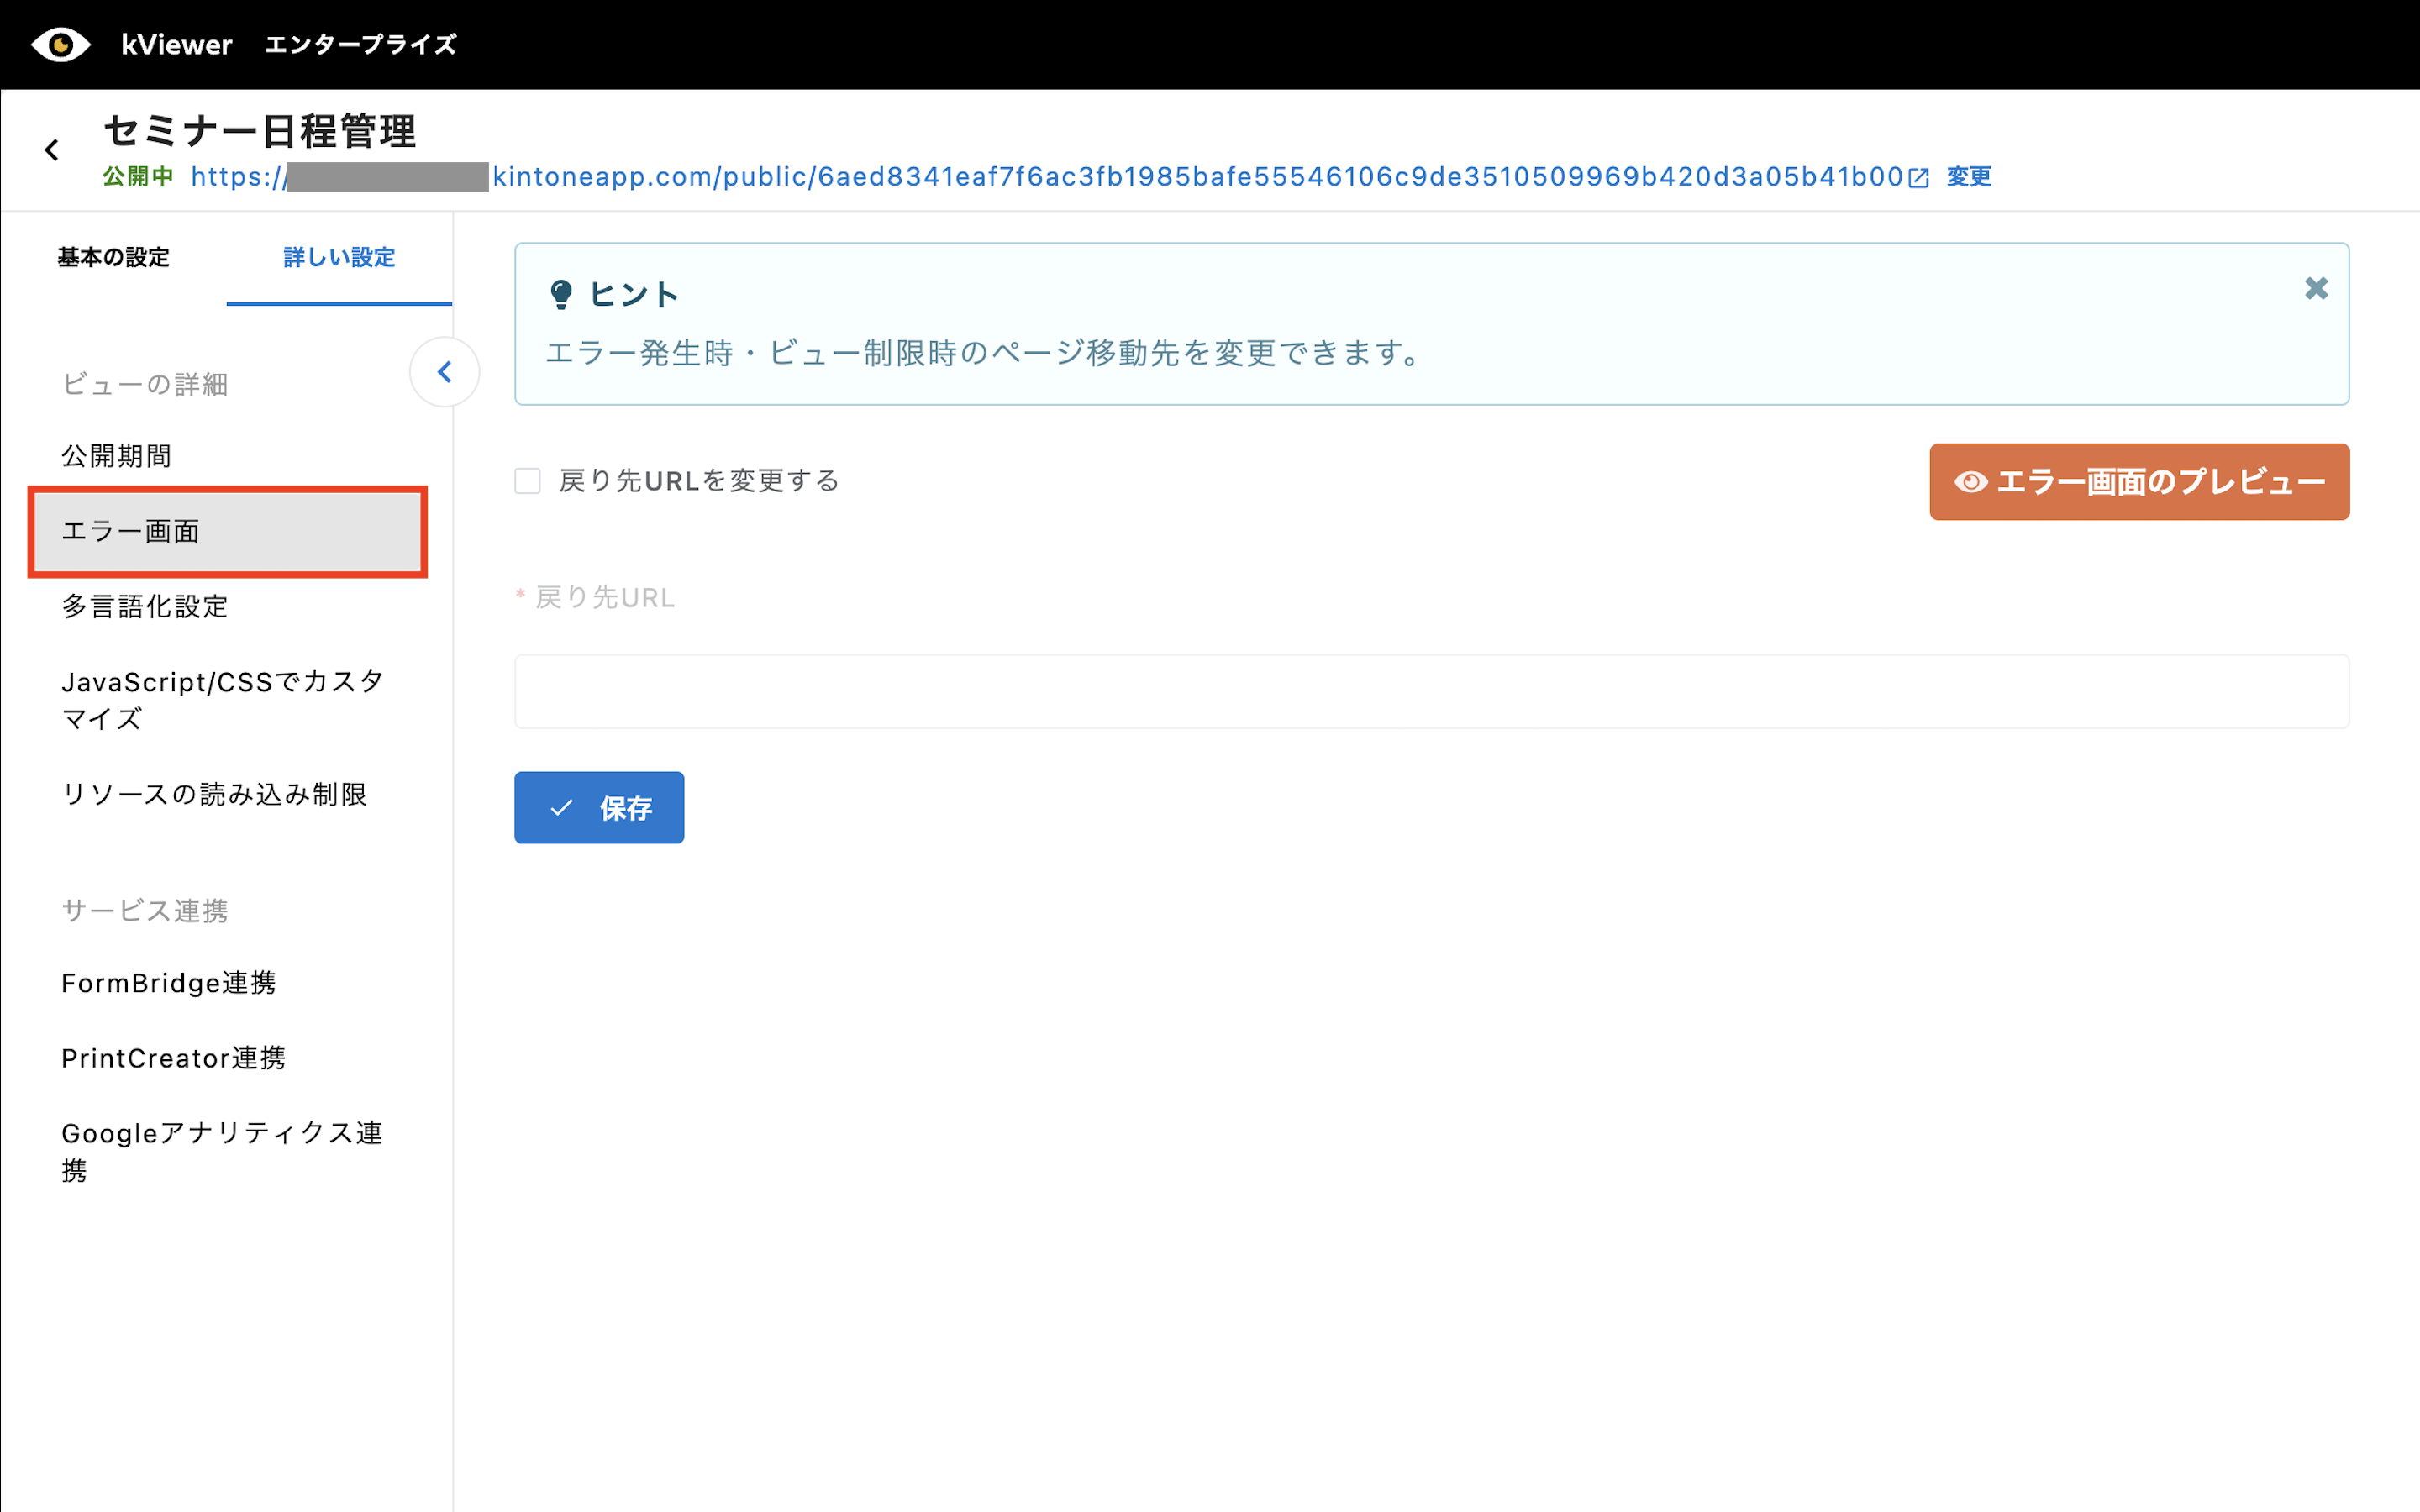
Task: Click the 保存 save button
Action: coord(599,807)
